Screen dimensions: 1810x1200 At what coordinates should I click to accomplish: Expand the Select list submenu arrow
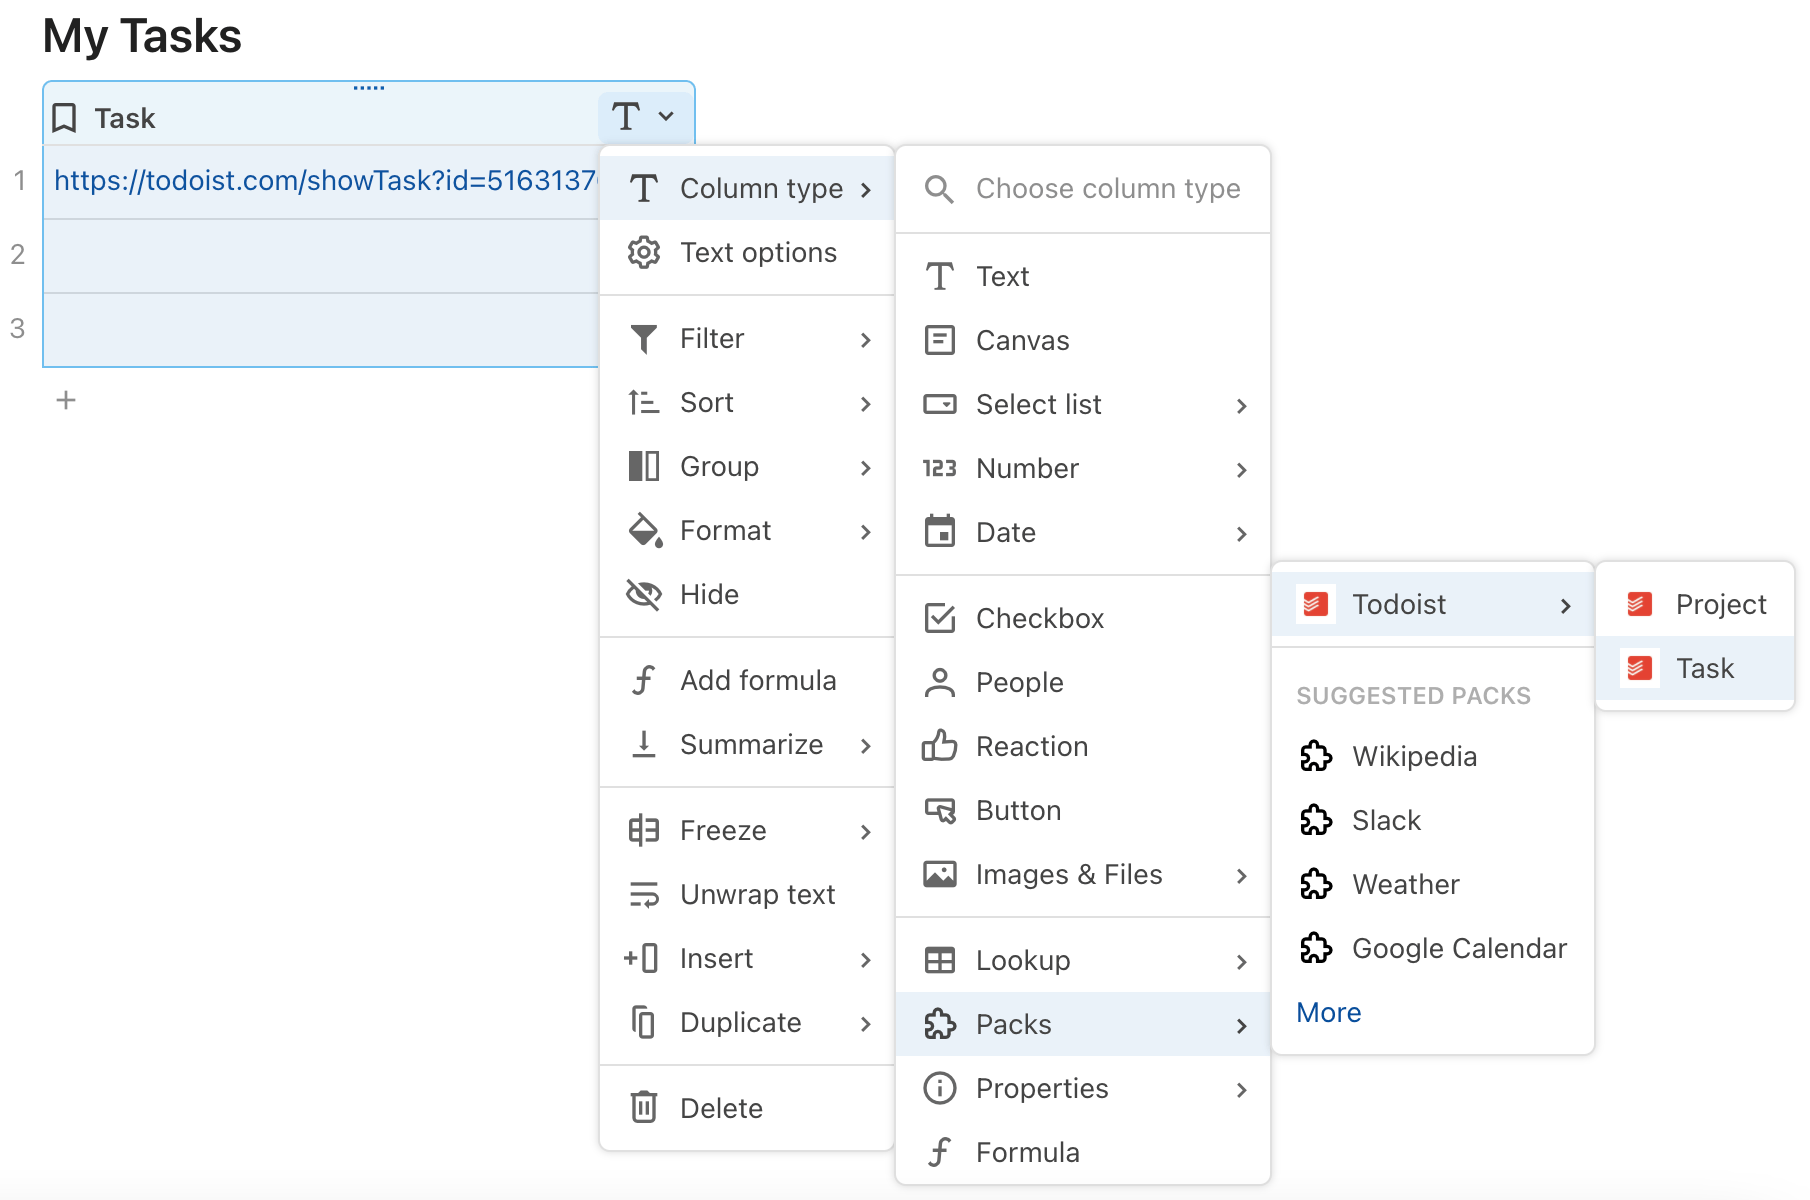pyautogui.click(x=1241, y=406)
